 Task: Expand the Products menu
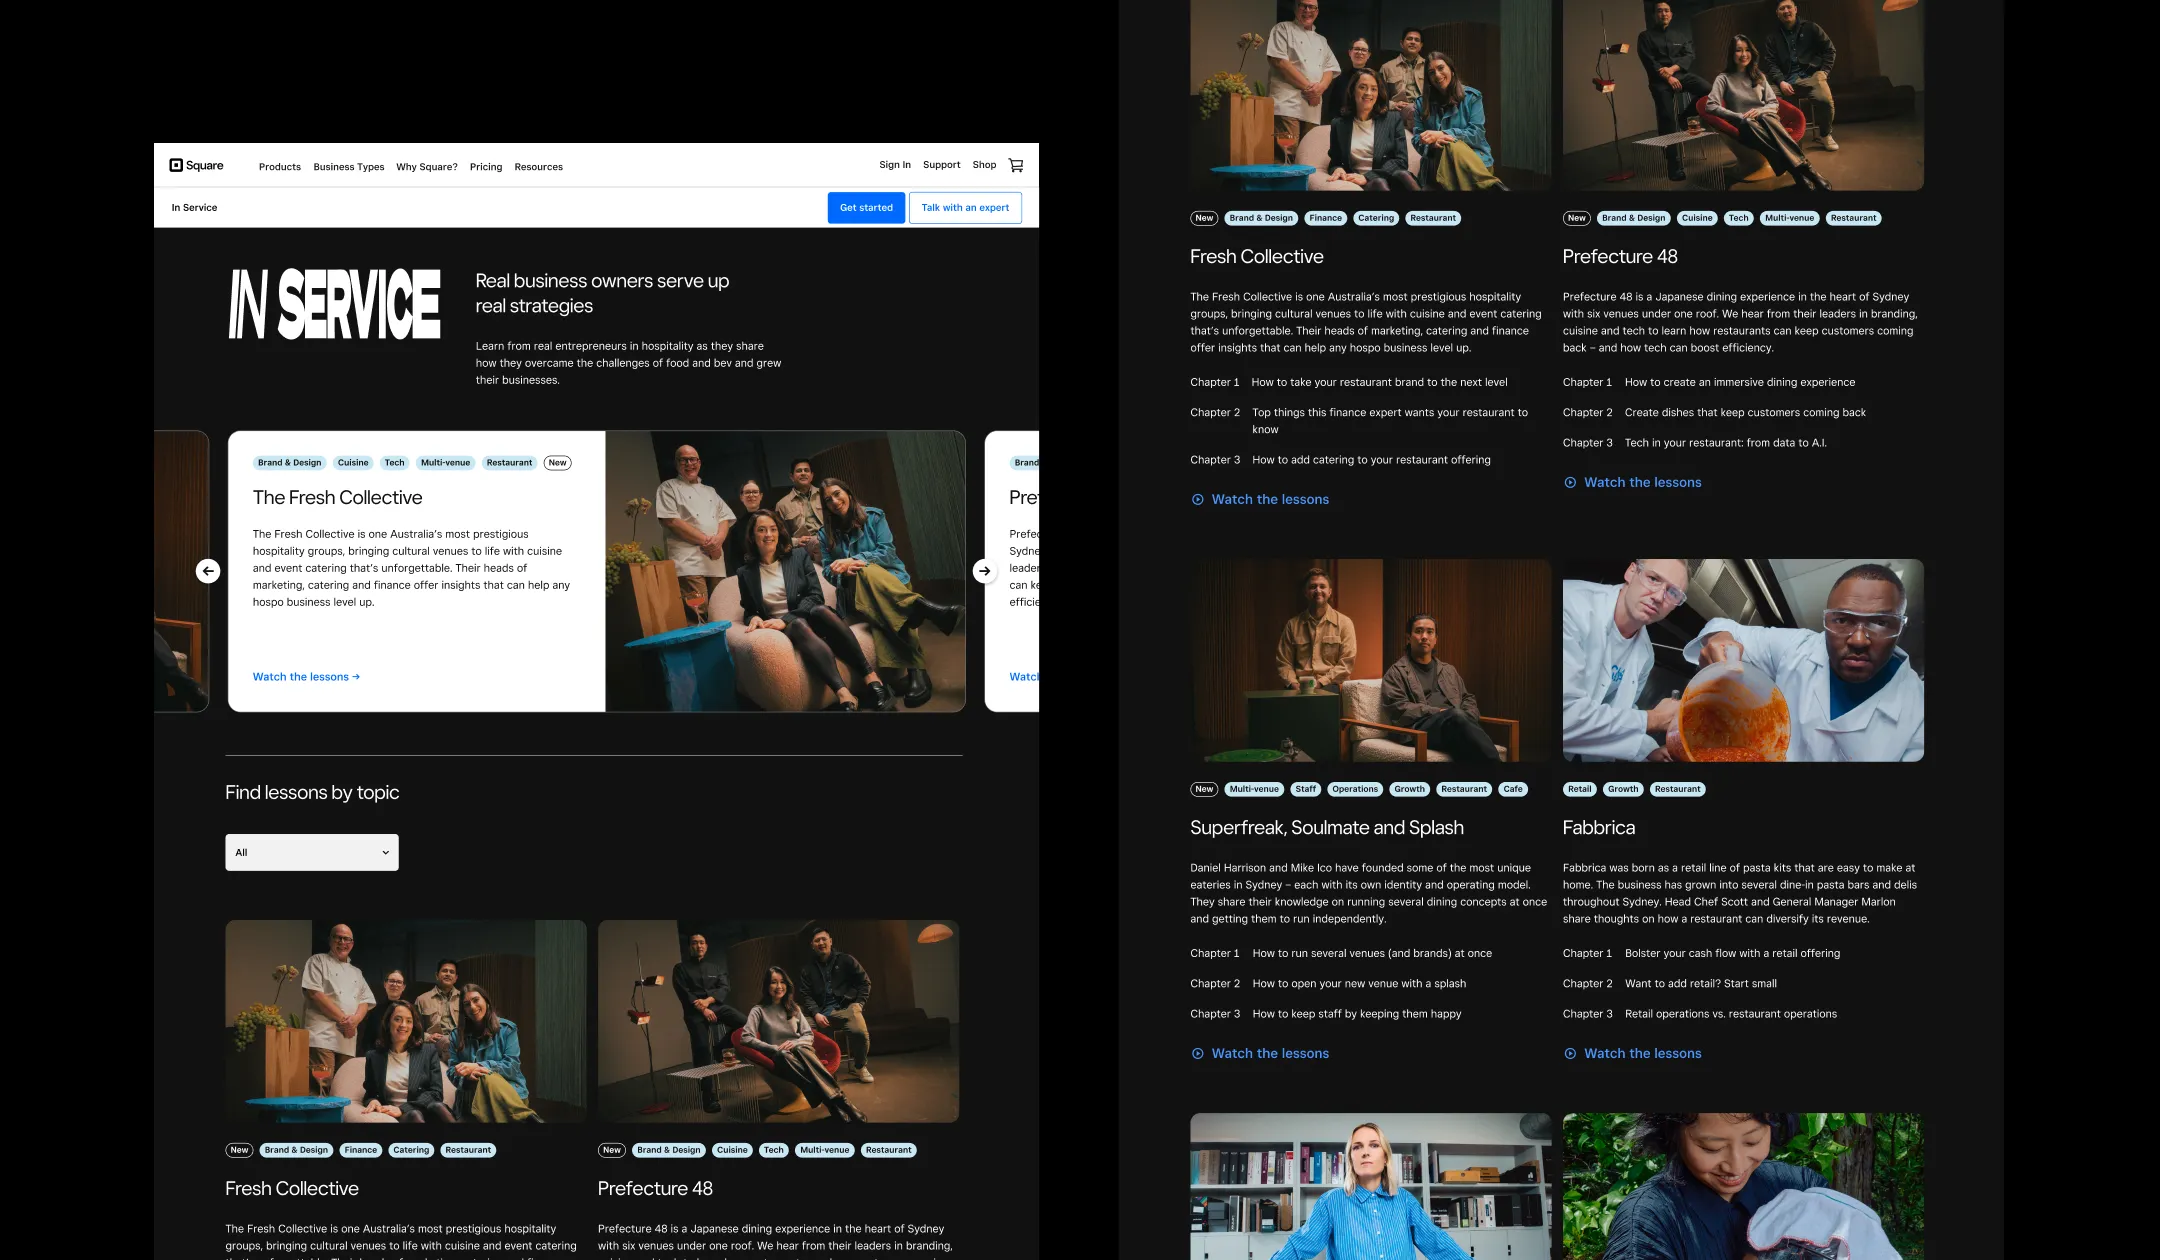pyautogui.click(x=279, y=167)
